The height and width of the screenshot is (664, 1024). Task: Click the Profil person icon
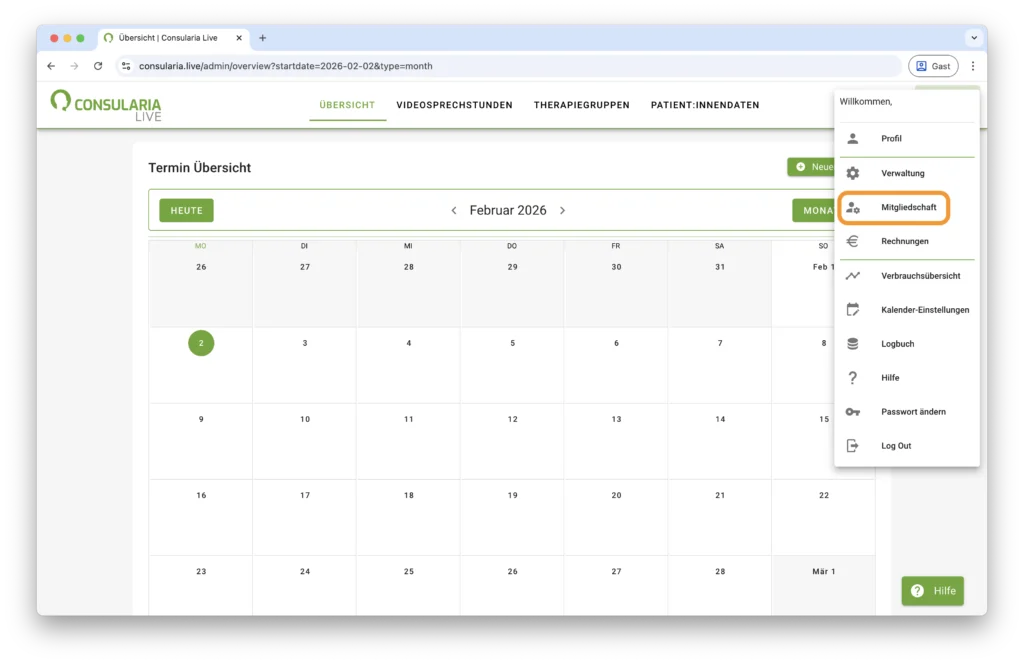[x=852, y=139]
